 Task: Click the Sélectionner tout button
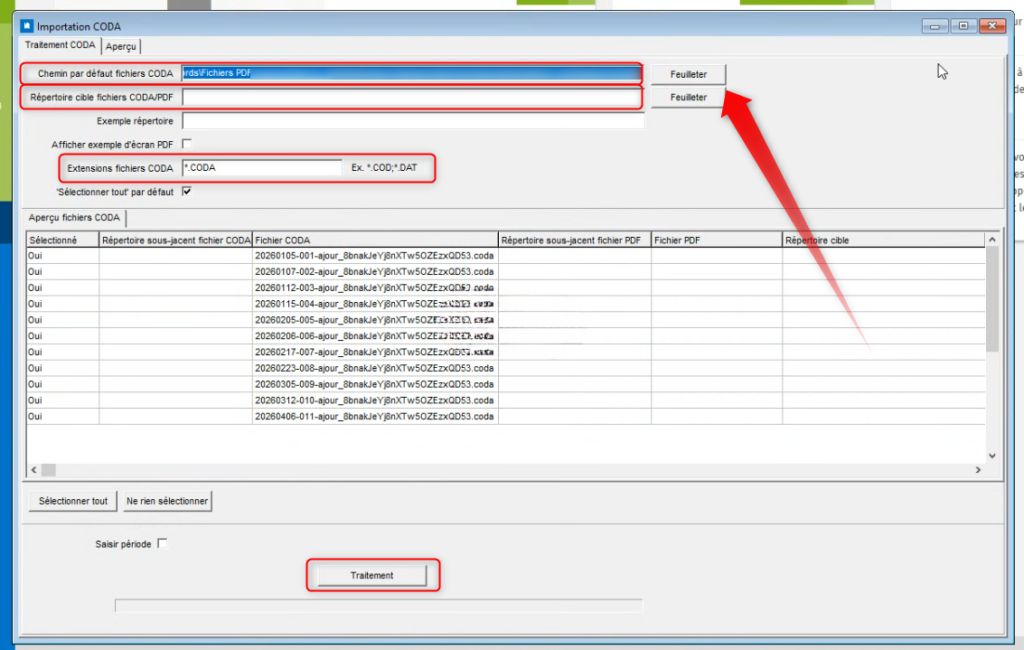[x=72, y=501]
